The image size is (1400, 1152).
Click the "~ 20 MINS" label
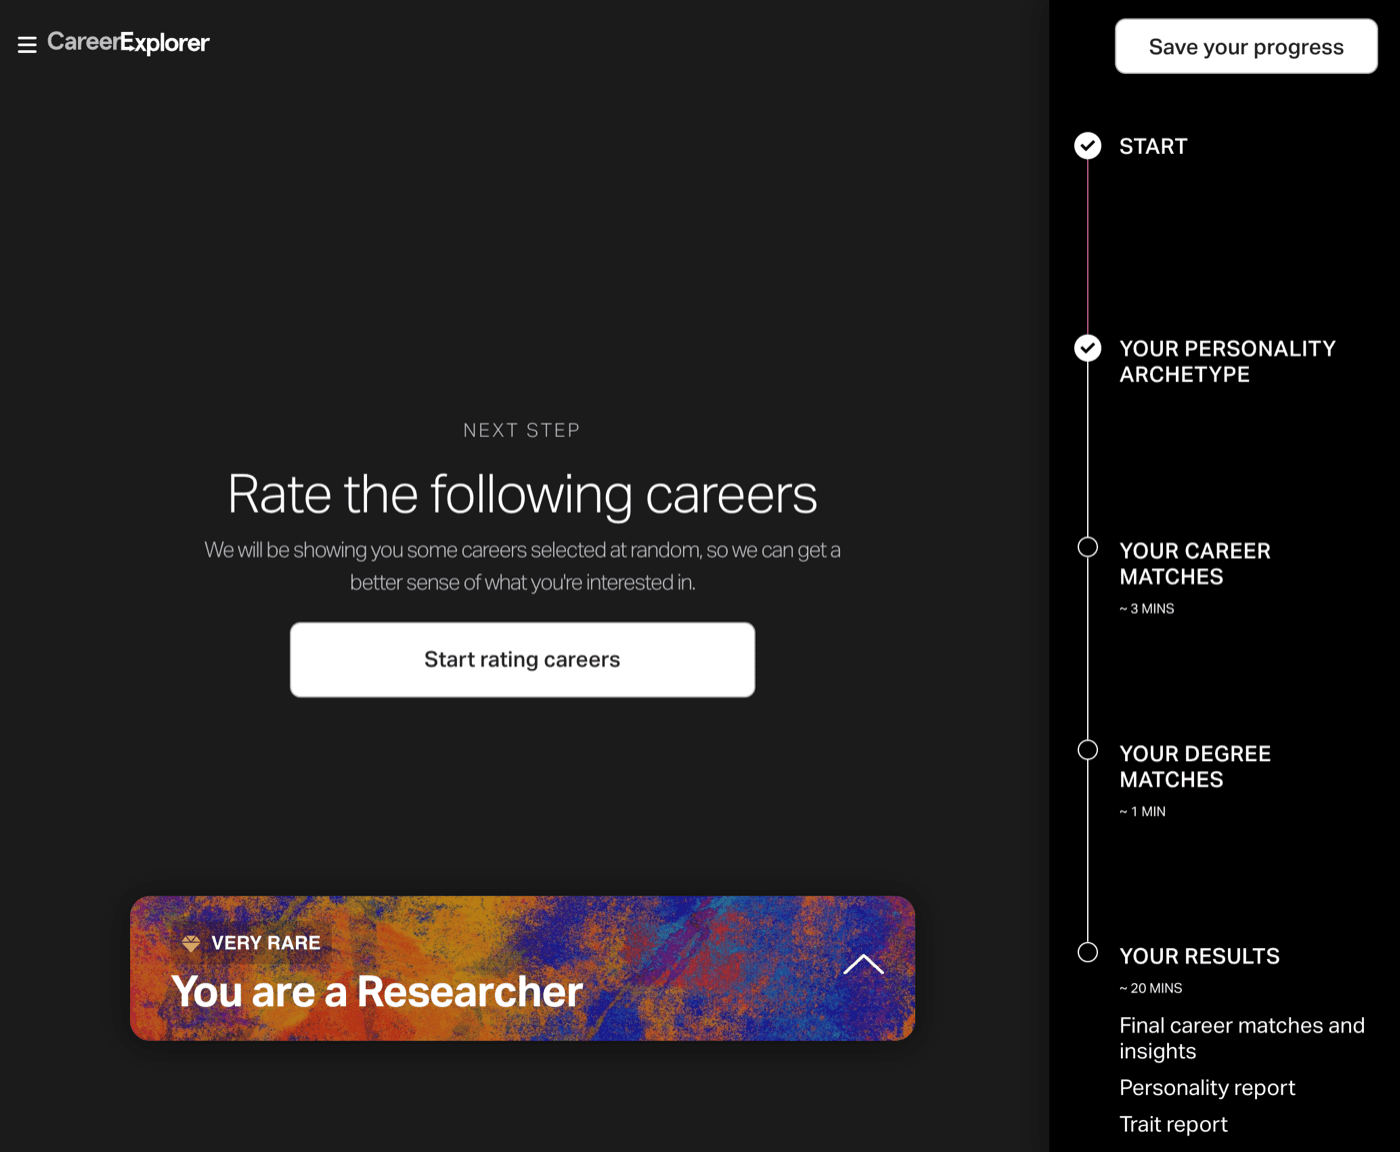pos(1150,988)
